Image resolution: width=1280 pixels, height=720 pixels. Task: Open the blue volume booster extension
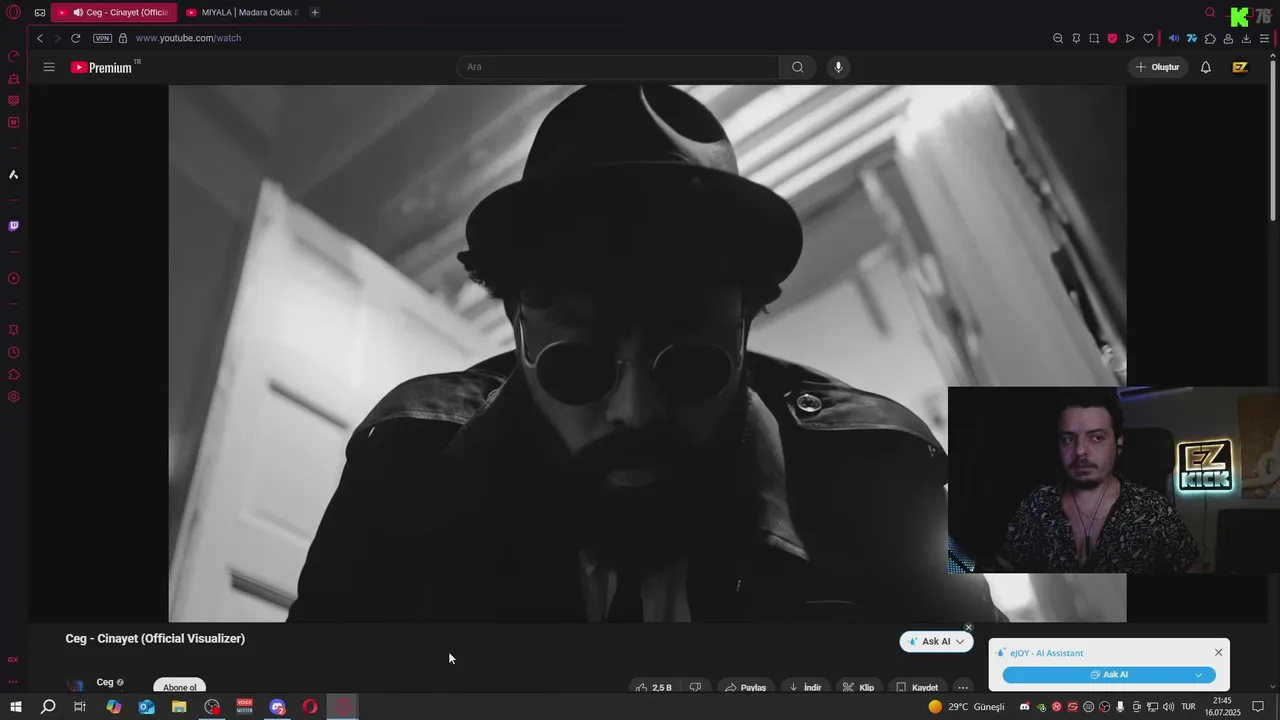pos(1174,39)
